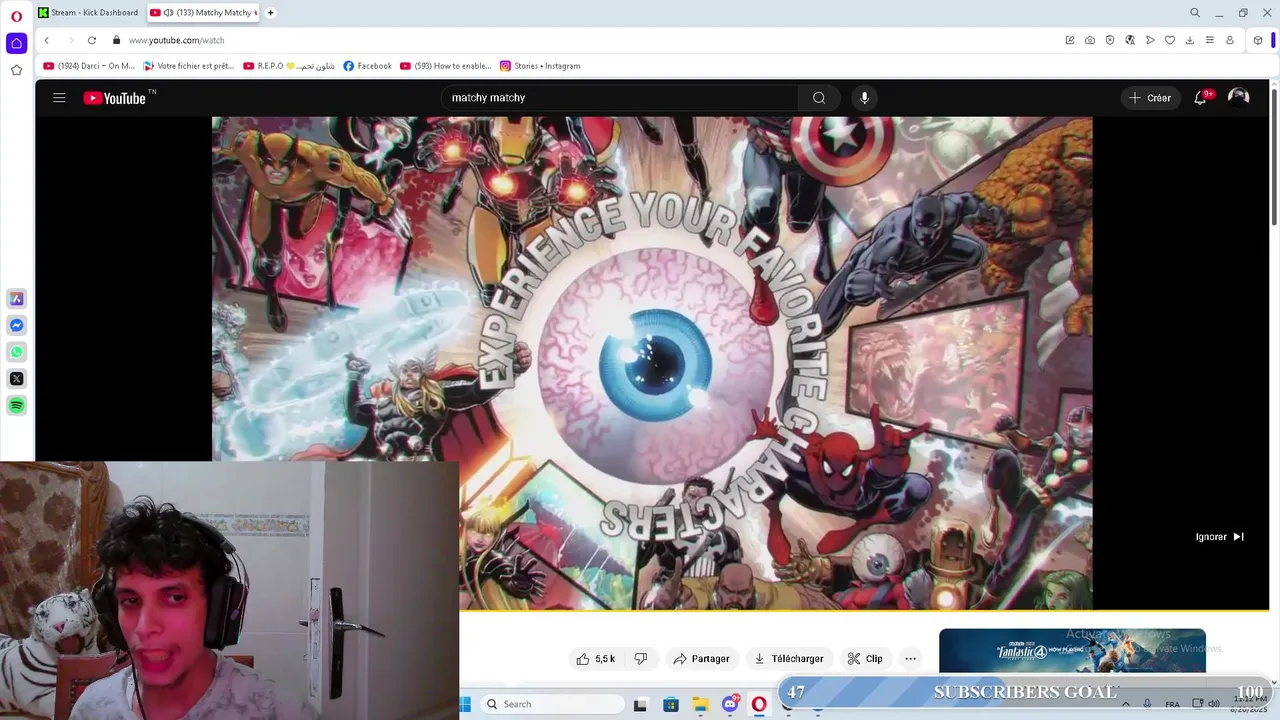The image size is (1280, 720).
Task: Click the YouTube search box with matchy matchy
Action: 620,98
